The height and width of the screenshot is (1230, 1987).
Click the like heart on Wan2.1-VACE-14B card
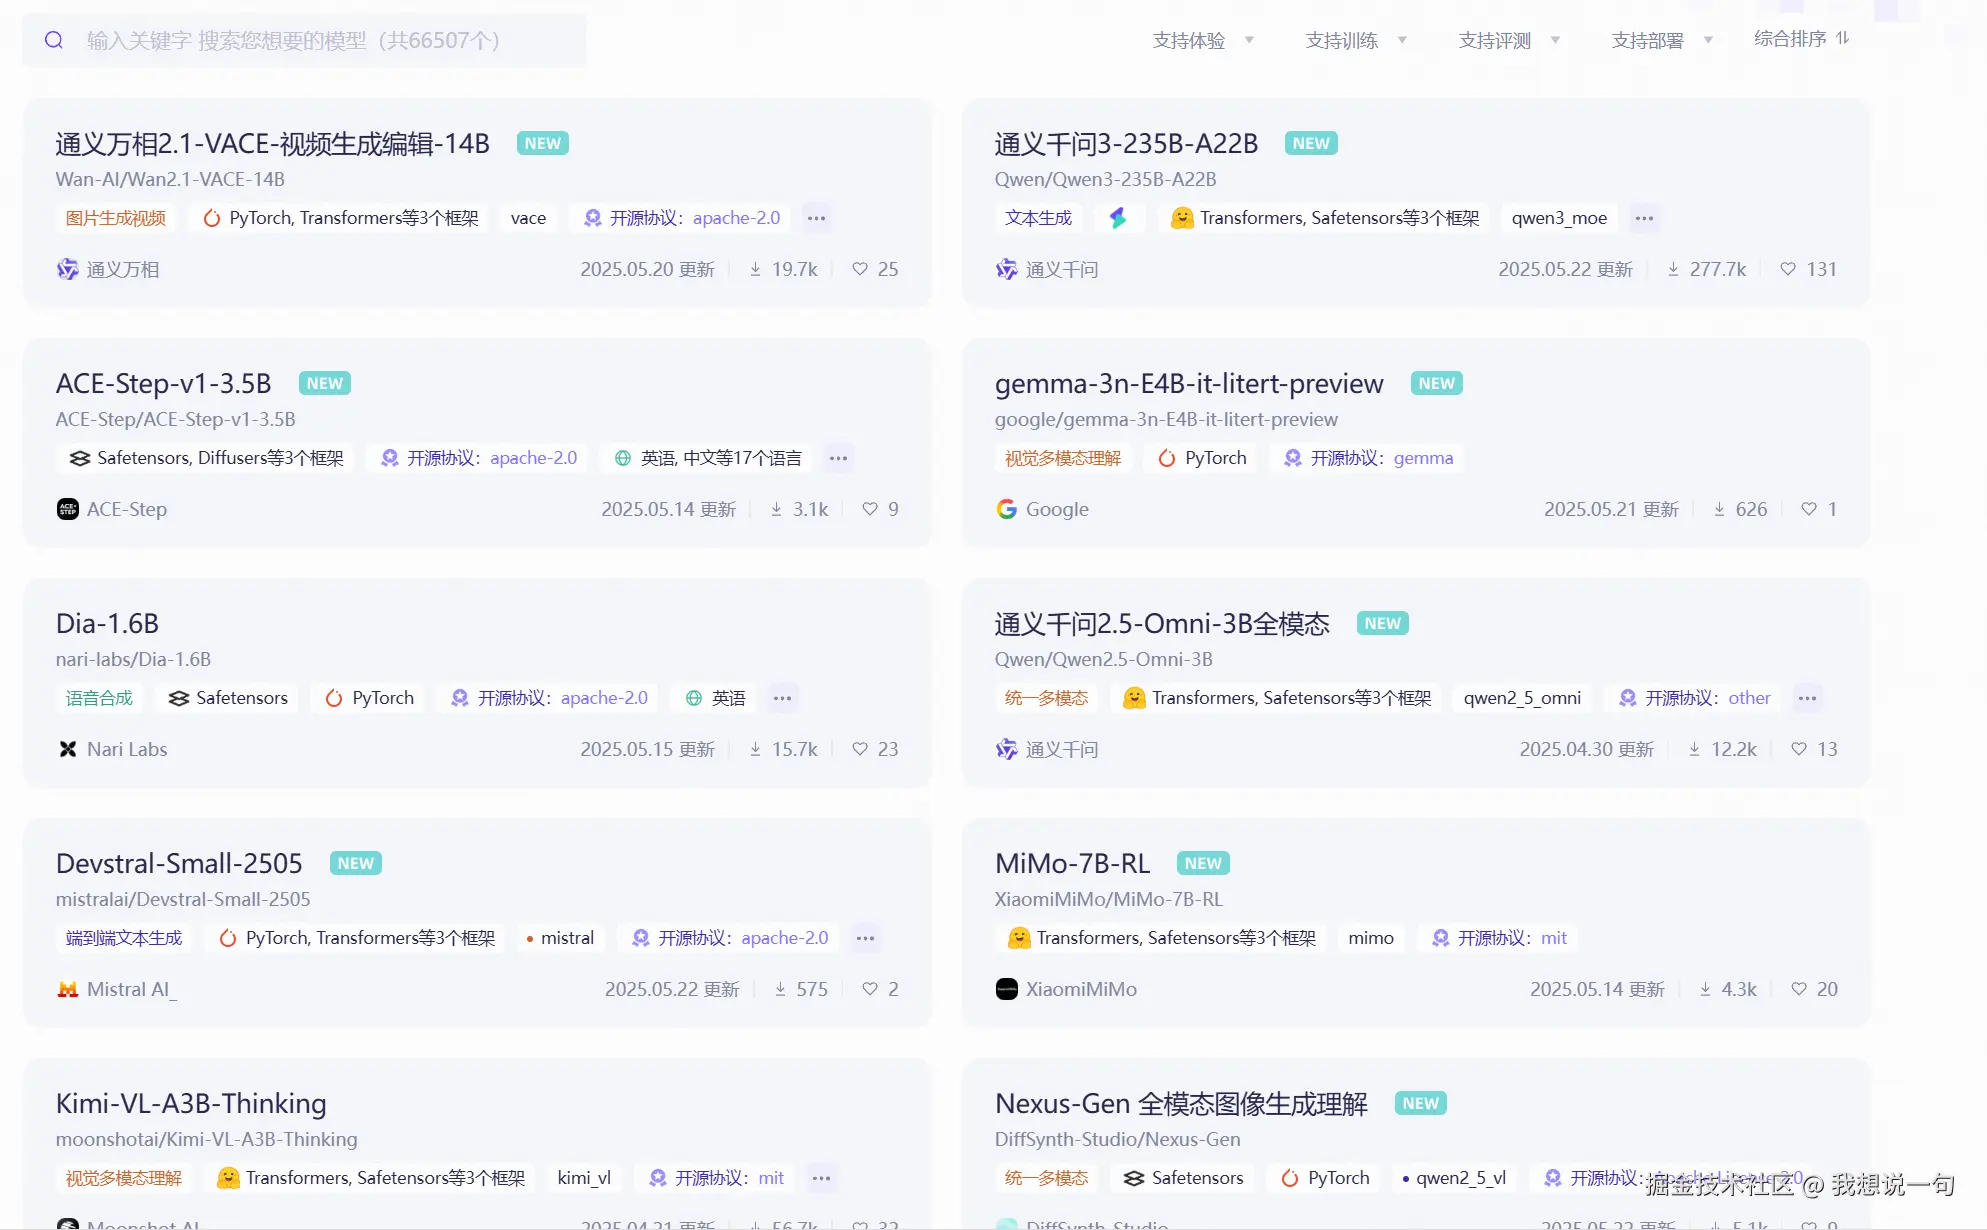[860, 269]
